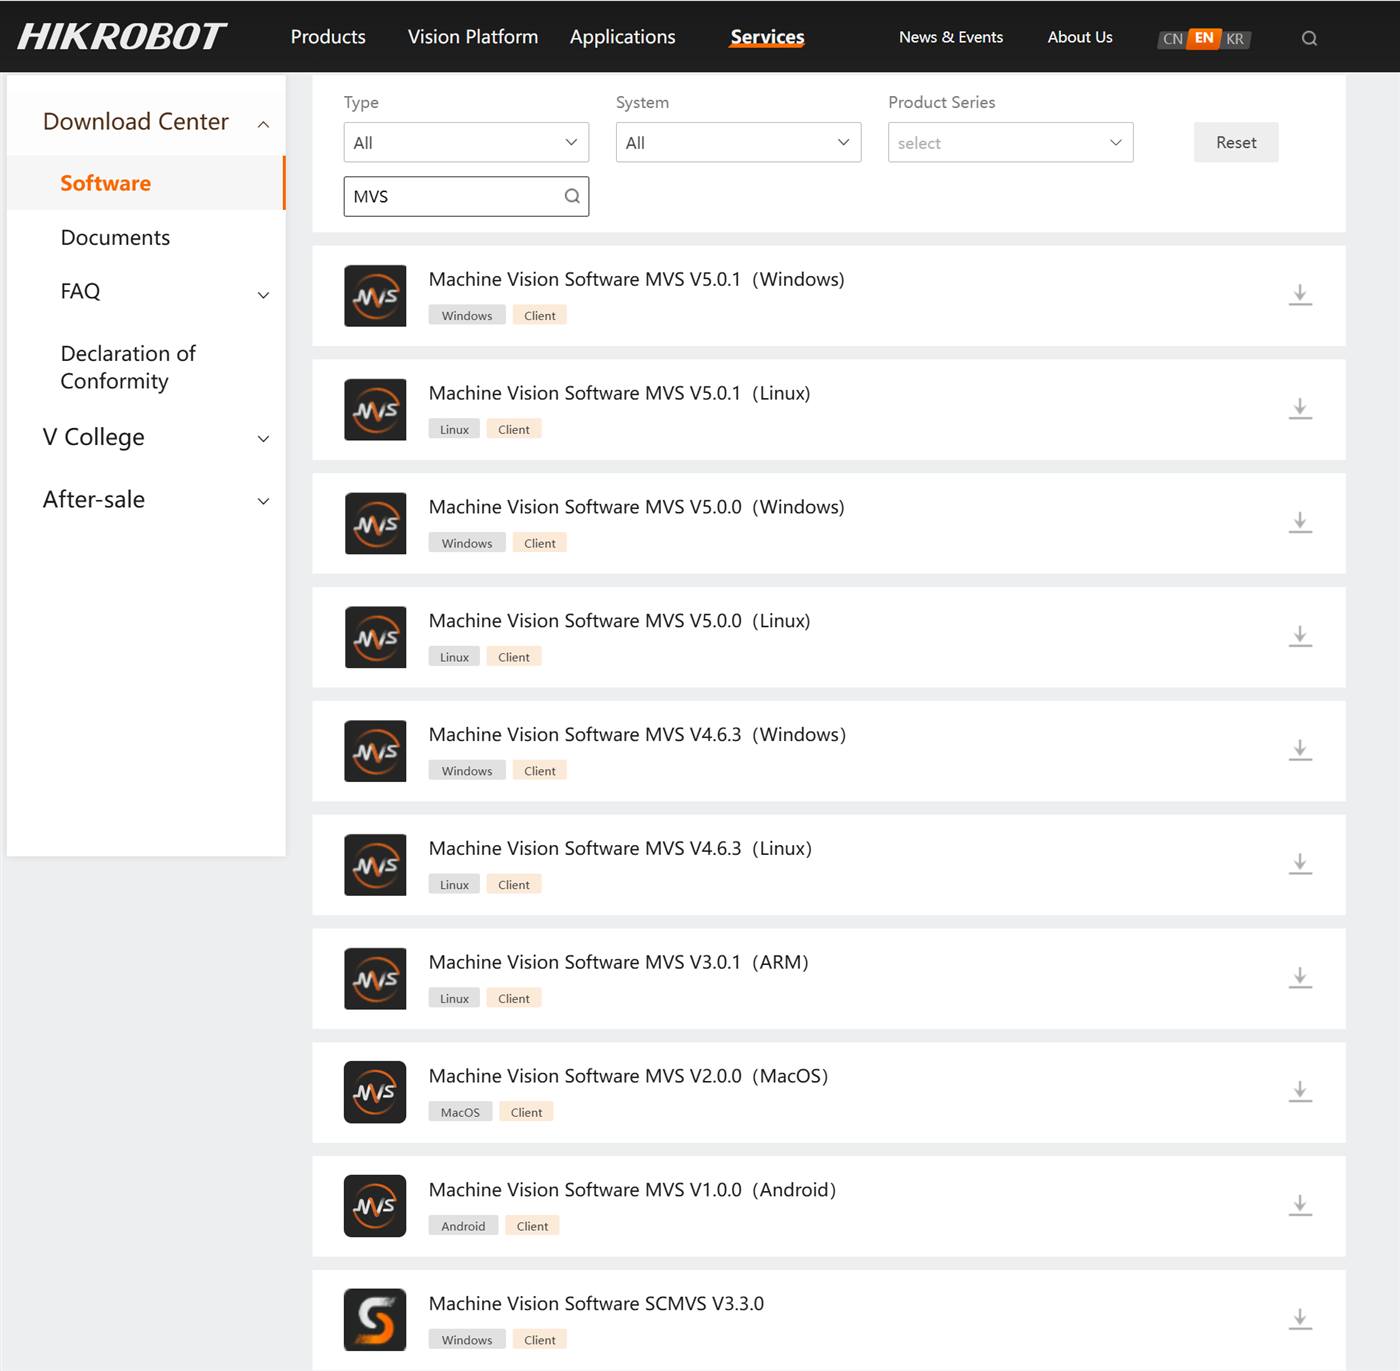The image size is (1400, 1371).
Task: Open site search magnifier in top bar
Action: [1309, 39]
